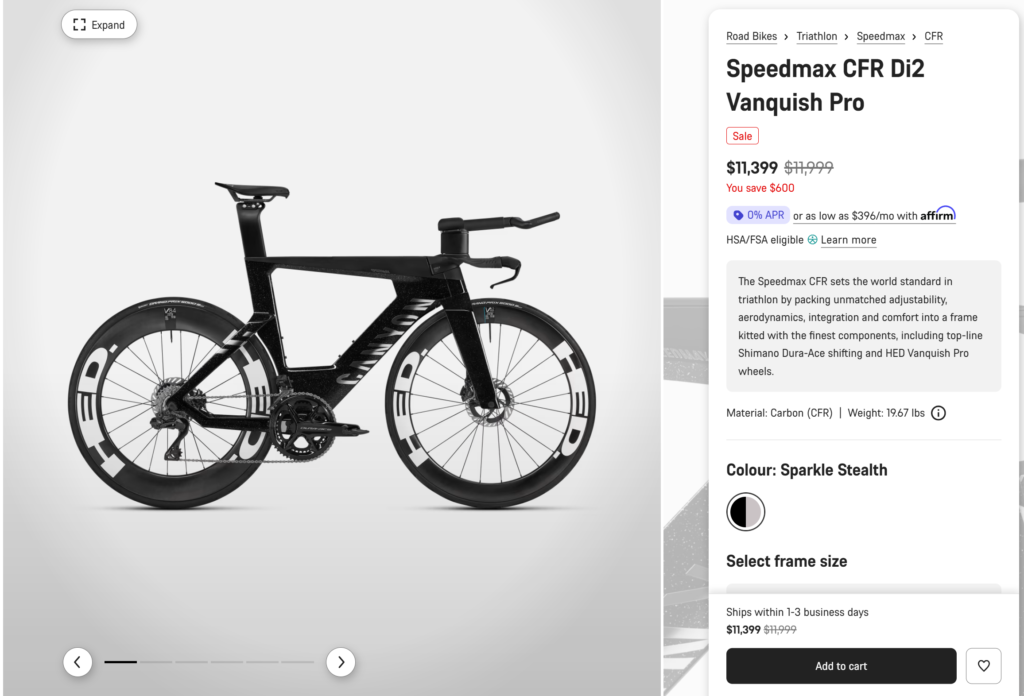Screen dimensions: 1024x696
Task: Jump to the second image slide indicator
Action: coord(156,662)
